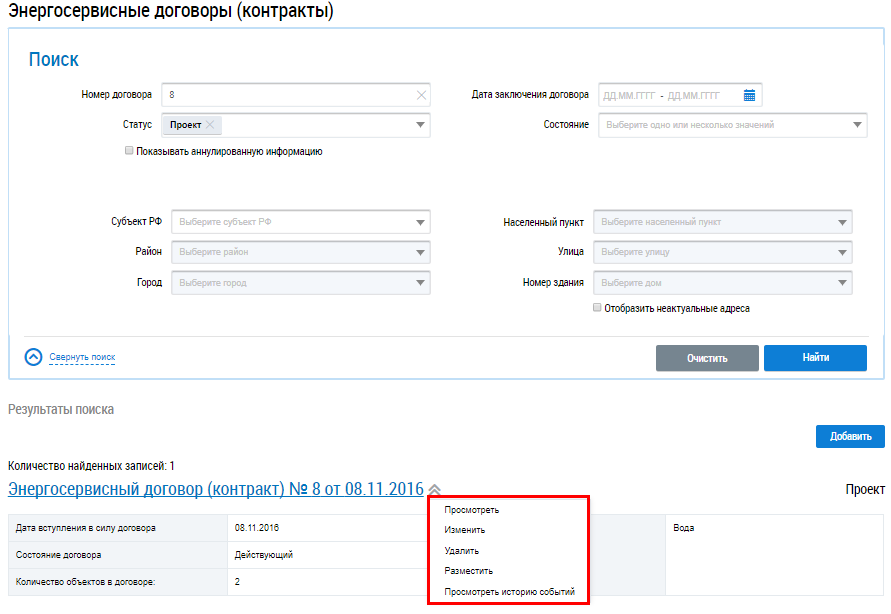
Task: Open the date calendar picker icon
Action: pos(749,95)
